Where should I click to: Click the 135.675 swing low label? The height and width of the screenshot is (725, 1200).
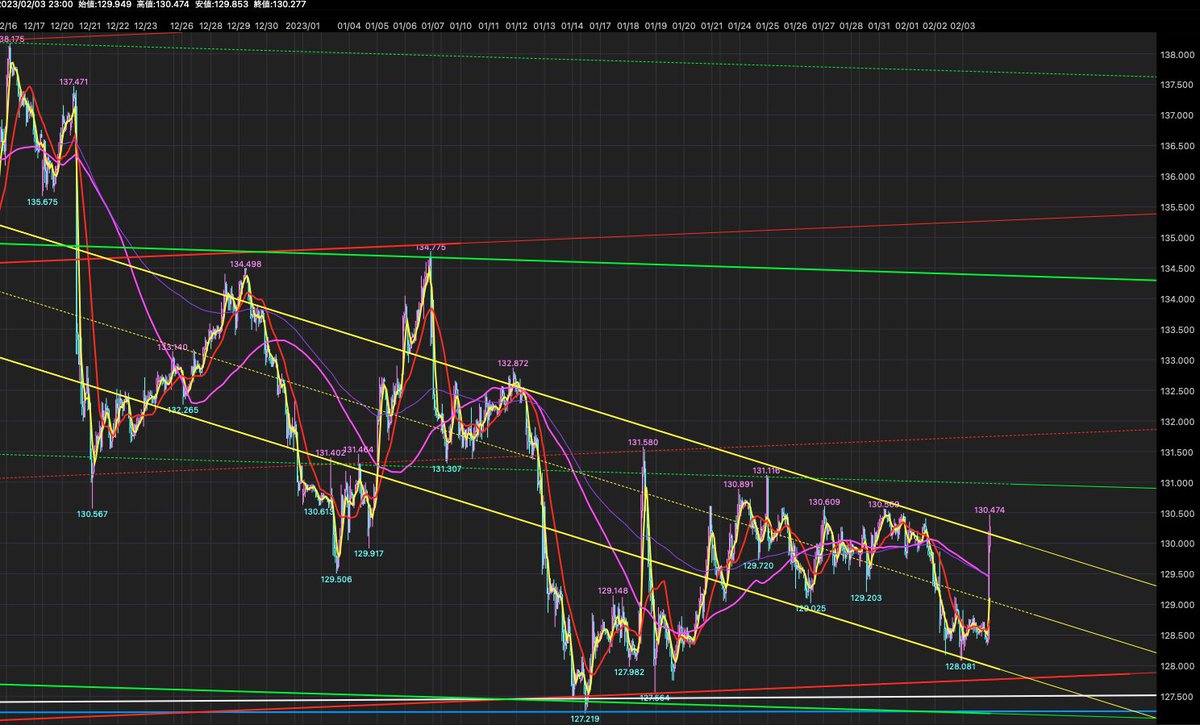tap(42, 202)
